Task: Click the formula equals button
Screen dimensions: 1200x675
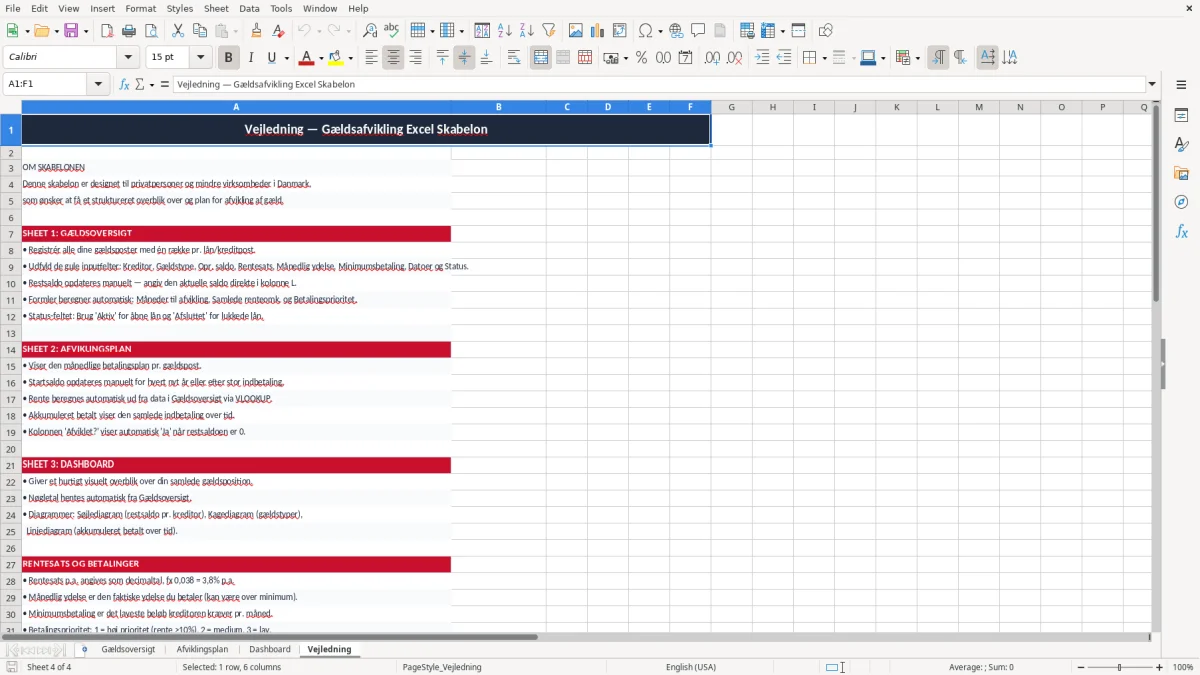Action: pos(165,84)
